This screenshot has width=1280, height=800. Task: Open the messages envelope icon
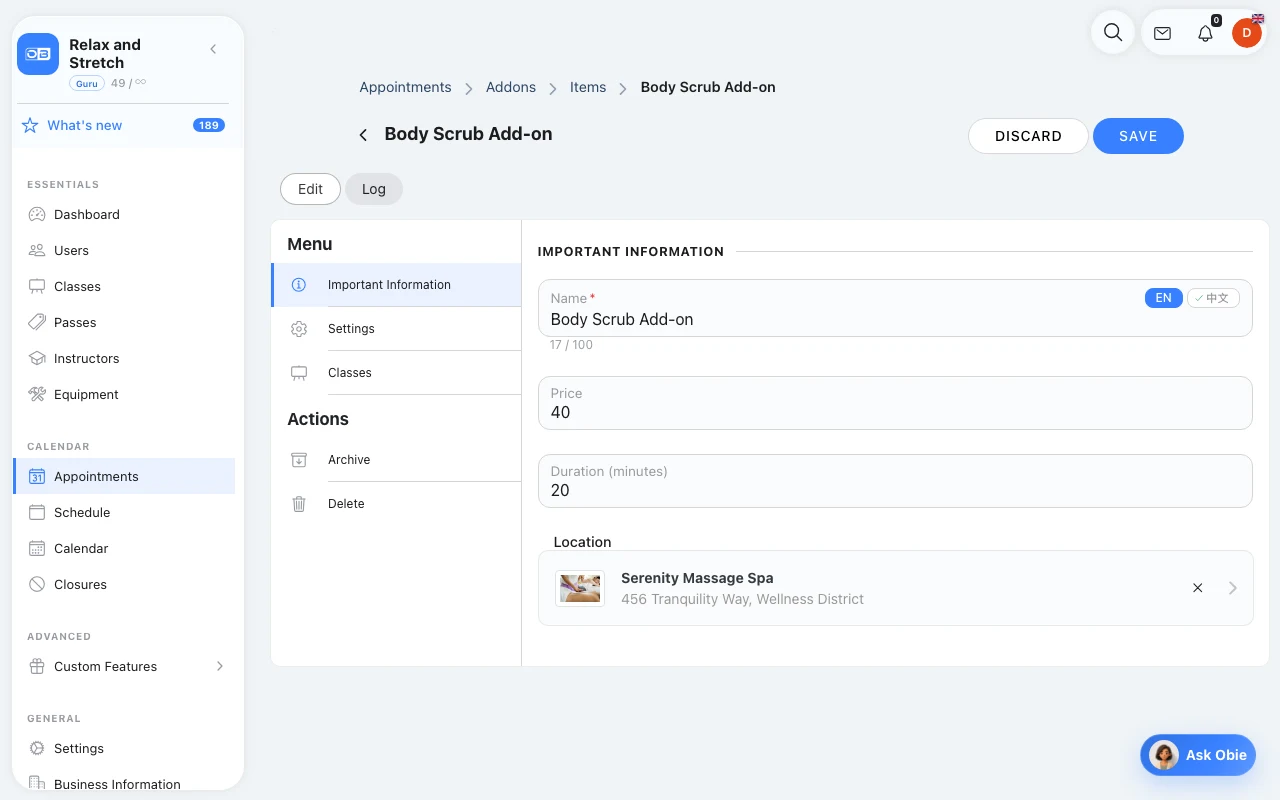coord(1162,33)
